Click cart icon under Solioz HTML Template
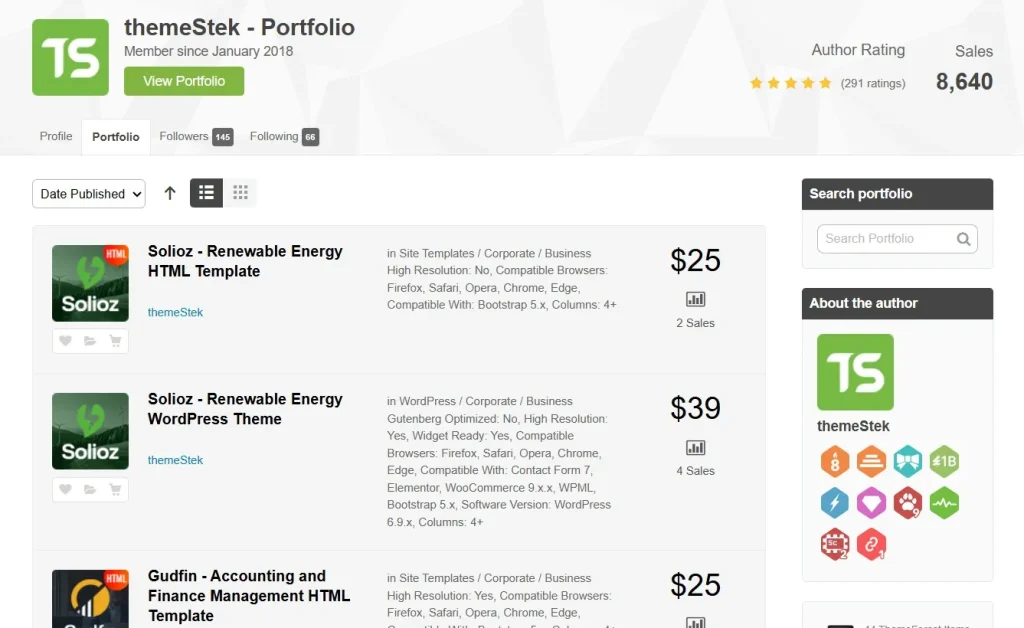 pos(115,341)
